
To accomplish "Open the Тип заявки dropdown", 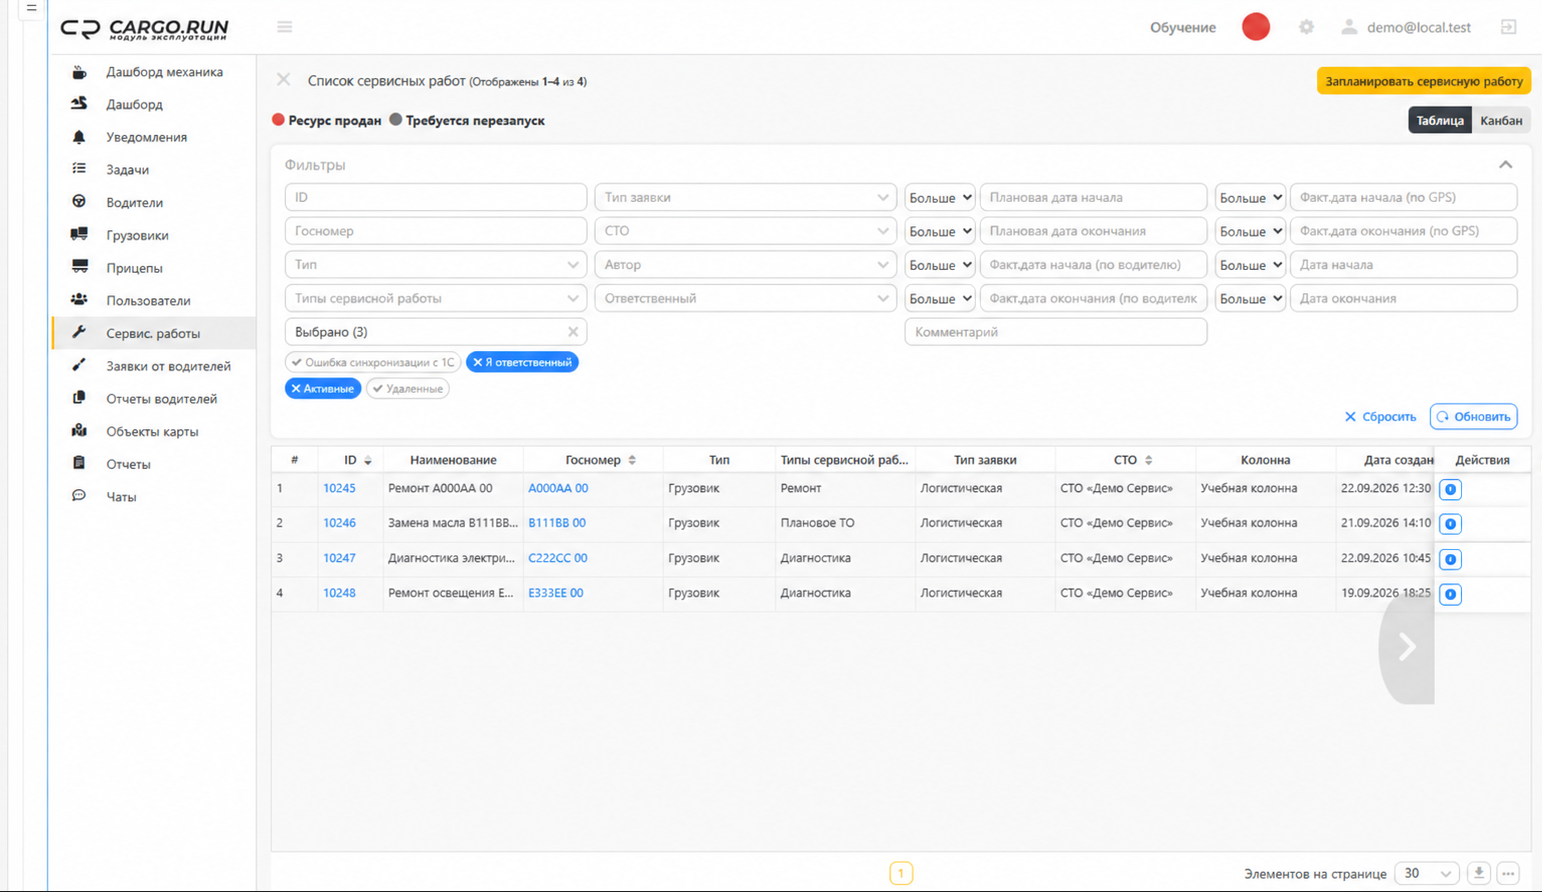I will click(x=745, y=197).
